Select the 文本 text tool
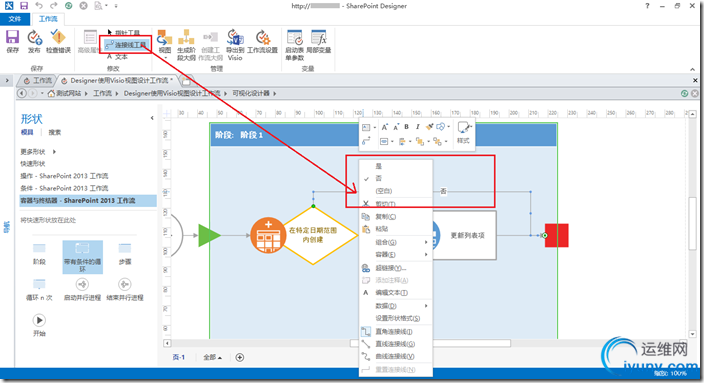 click(x=118, y=57)
